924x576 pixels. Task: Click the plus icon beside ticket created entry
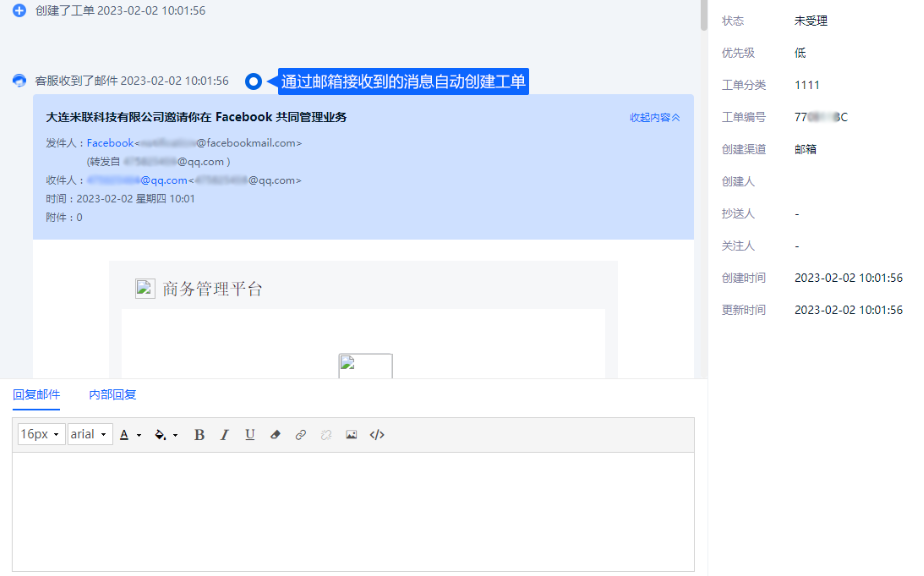[19, 10]
